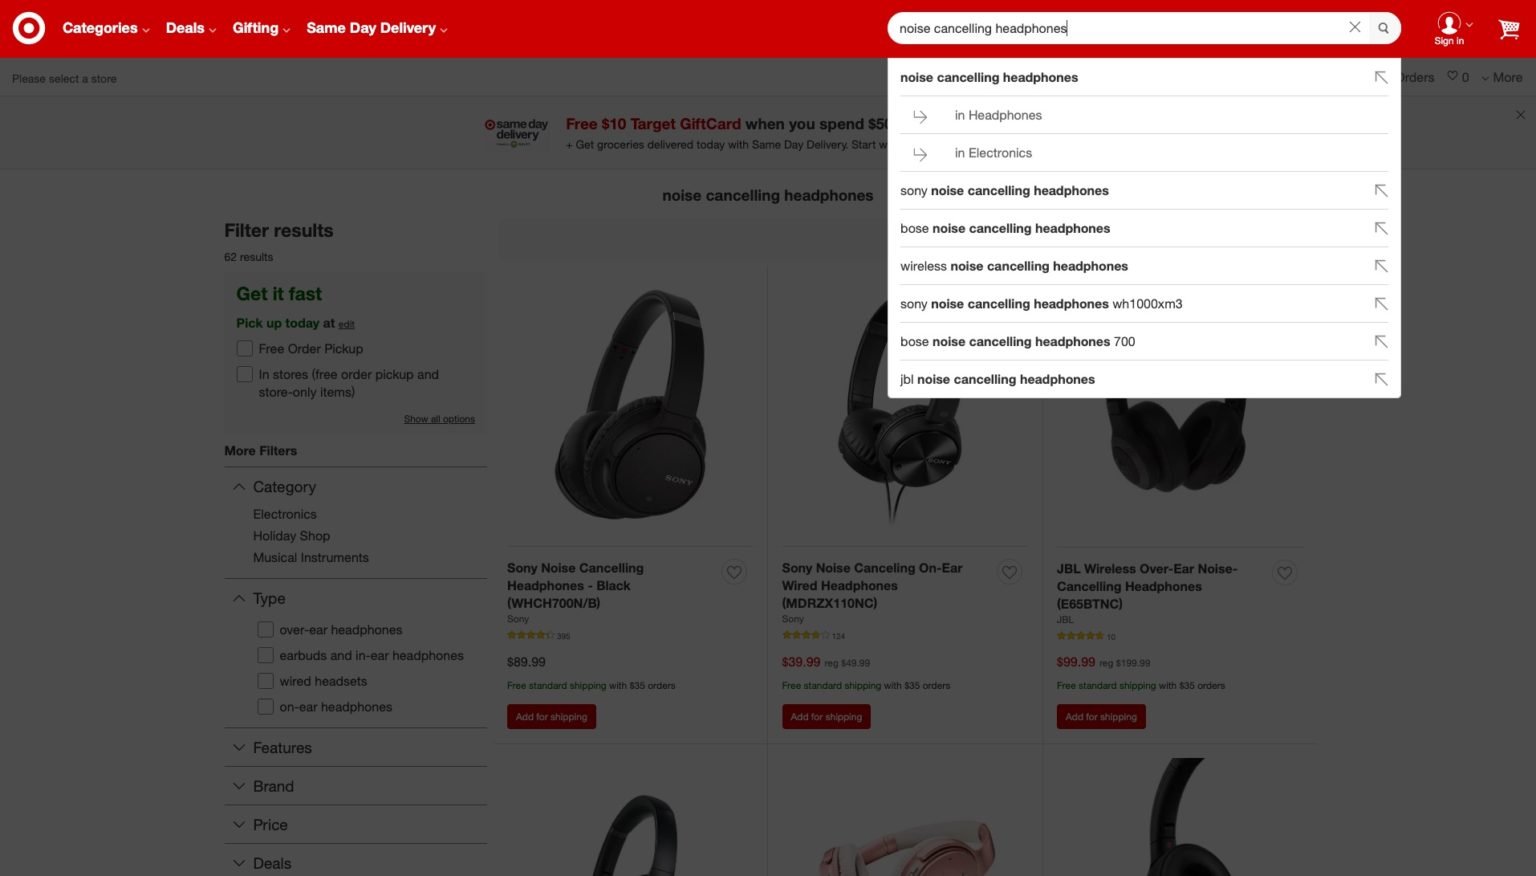Add Sony WHCH700N/B for shipping

pos(551,717)
